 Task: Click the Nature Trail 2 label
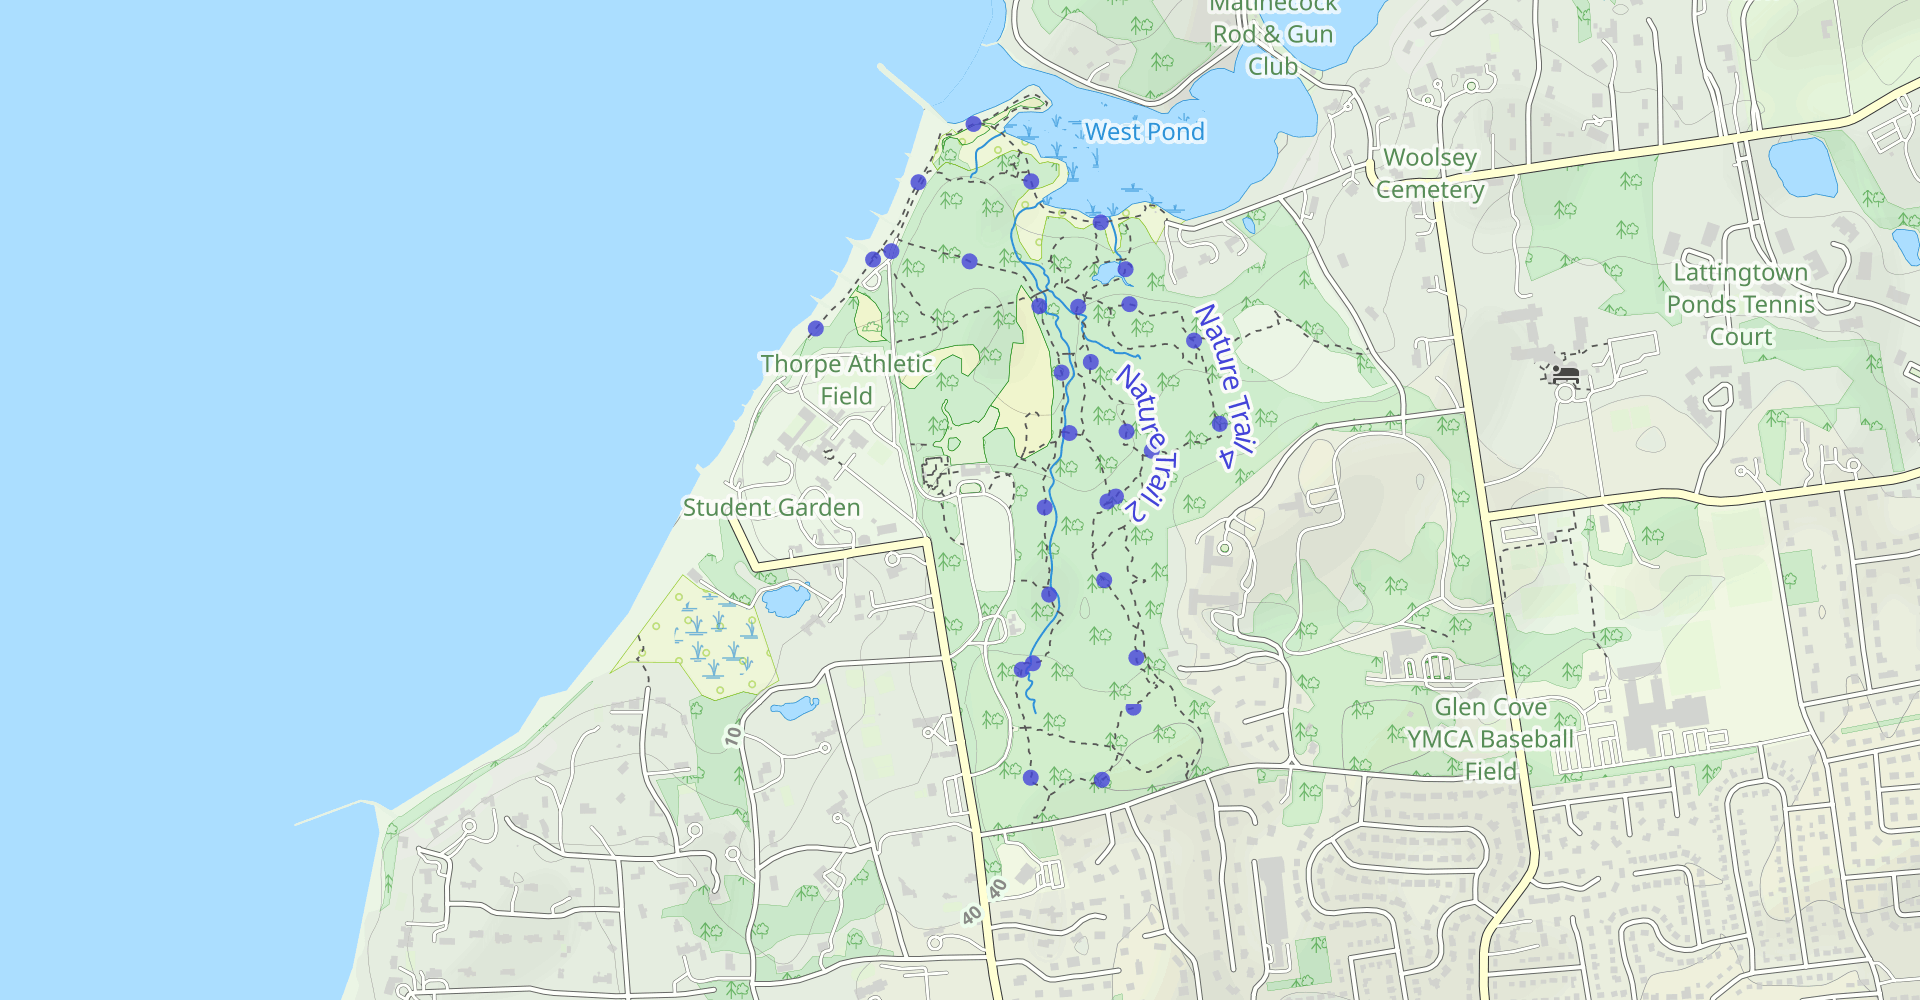point(1148,443)
